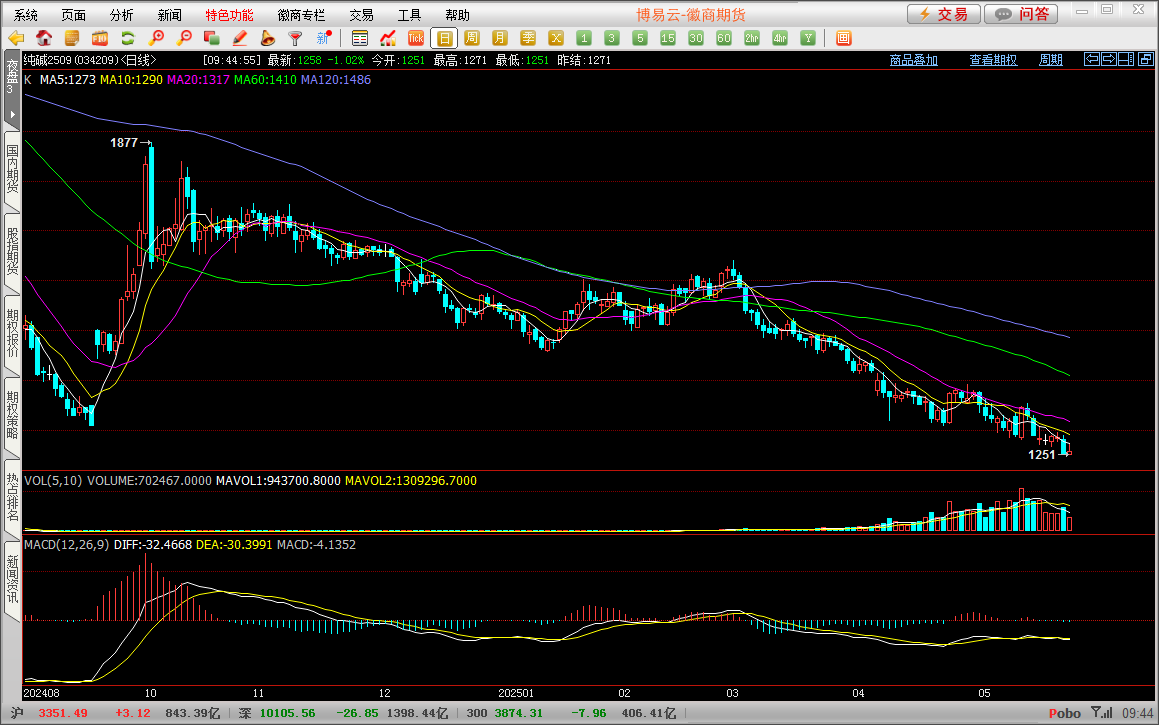1159x725 pixels.
Task: Zoom in the chart with plus magnifier
Action: (x=156, y=38)
